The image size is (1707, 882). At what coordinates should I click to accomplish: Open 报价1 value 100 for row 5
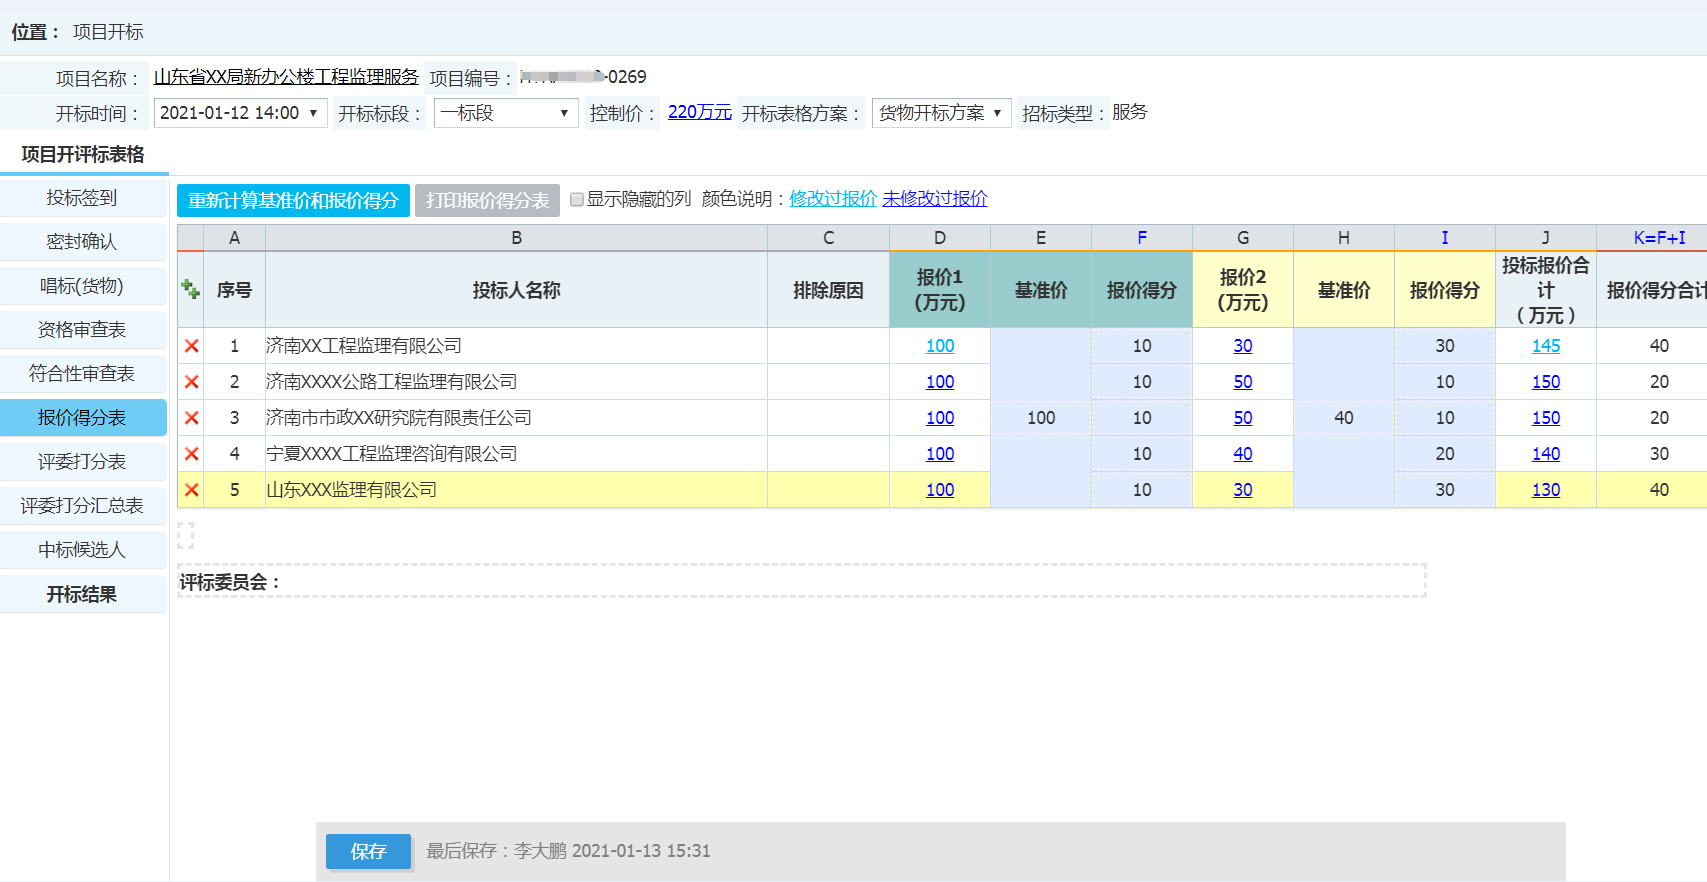click(940, 490)
